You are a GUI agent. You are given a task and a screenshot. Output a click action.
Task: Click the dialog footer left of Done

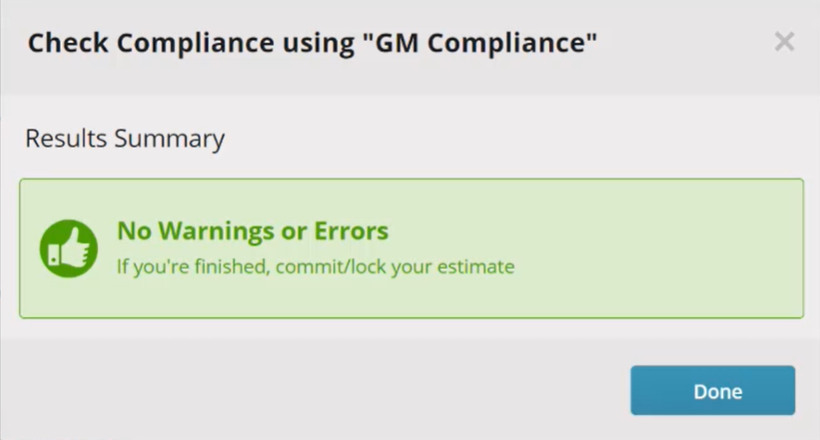tap(314, 390)
